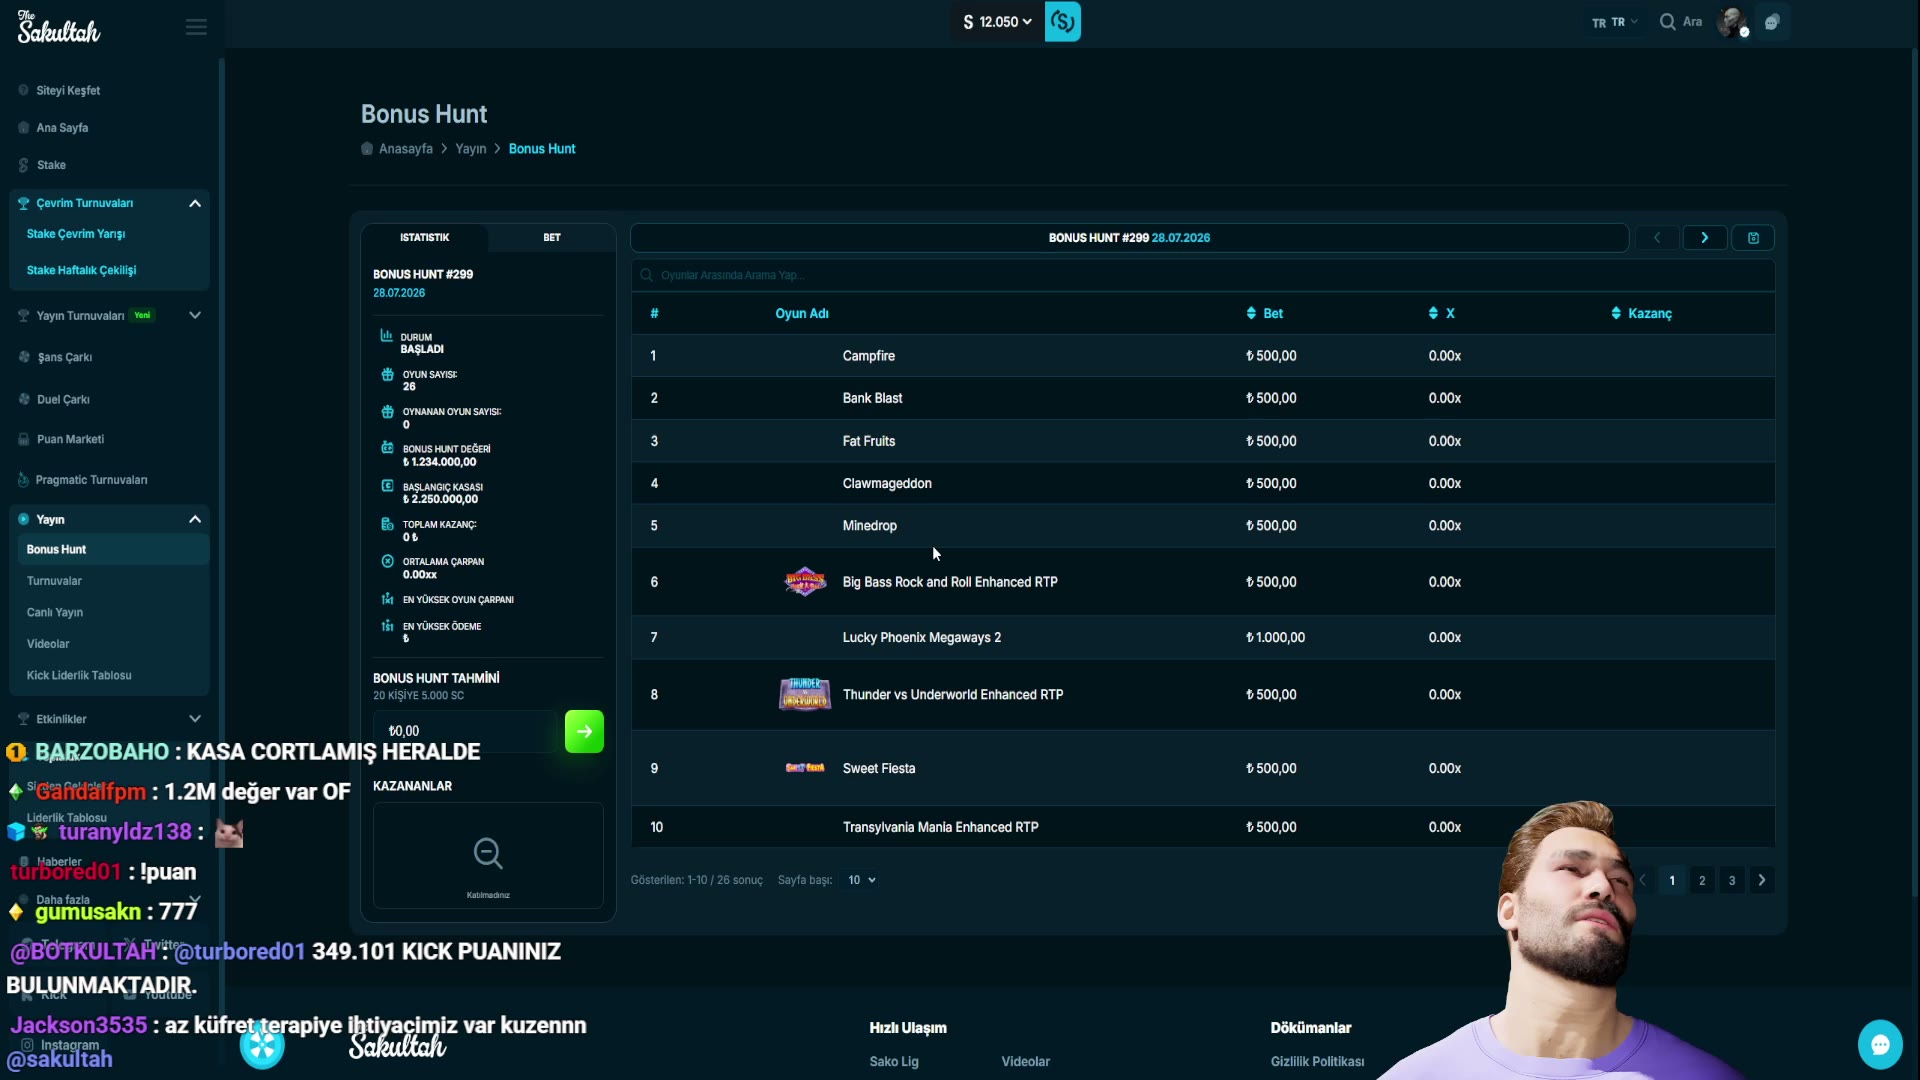Click the Puan Marketi shop icon
This screenshot has width=1920, height=1080.
pyautogui.click(x=24, y=439)
